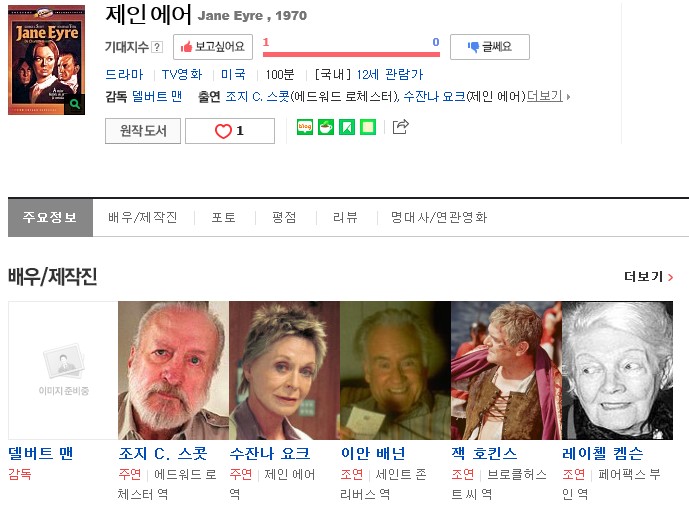The width and height of the screenshot is (689, 519).
Task: Vote 글쎄요 thumbs-down button
Action: coord(490,47)
